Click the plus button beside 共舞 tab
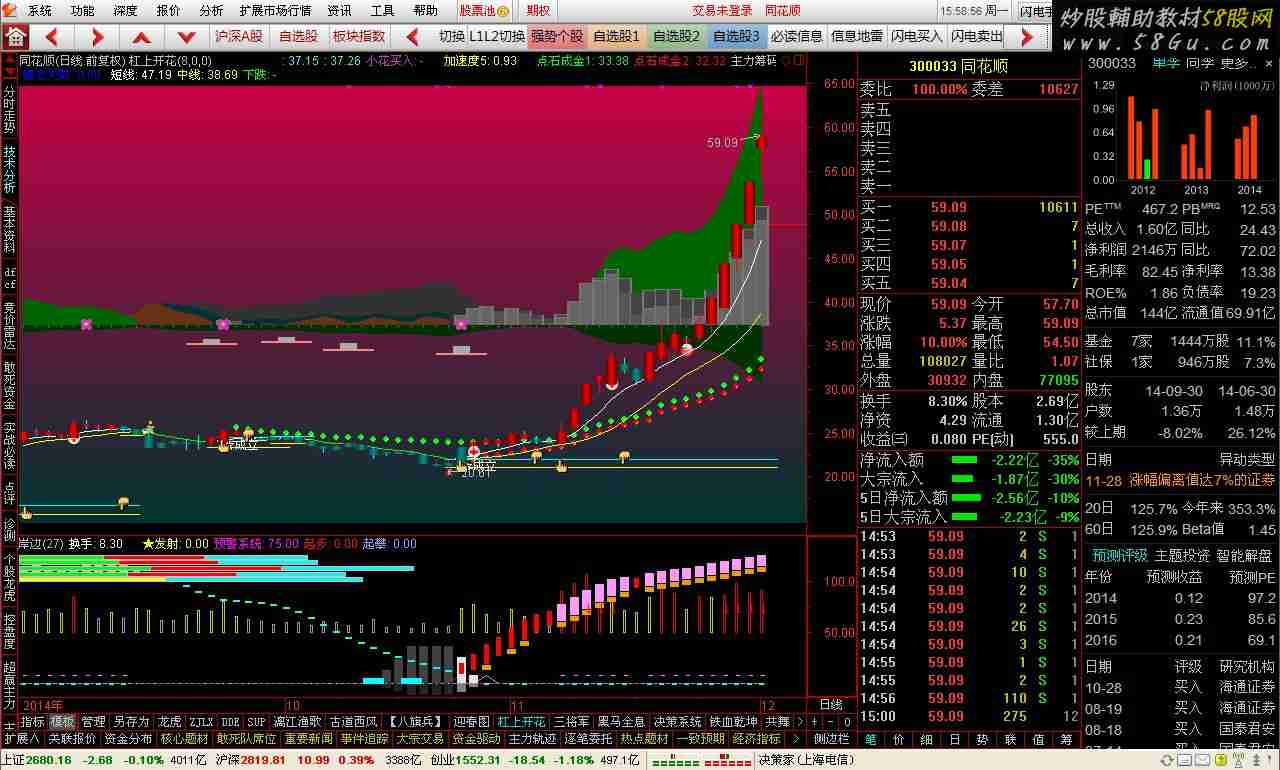Screen dimensions: 1280x770 pos(815,721)
